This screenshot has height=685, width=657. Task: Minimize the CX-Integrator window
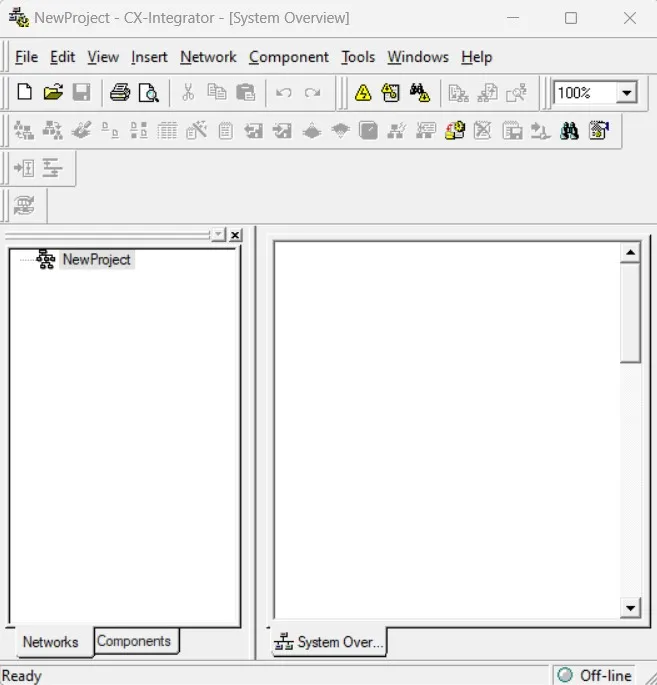pos(513,18)
